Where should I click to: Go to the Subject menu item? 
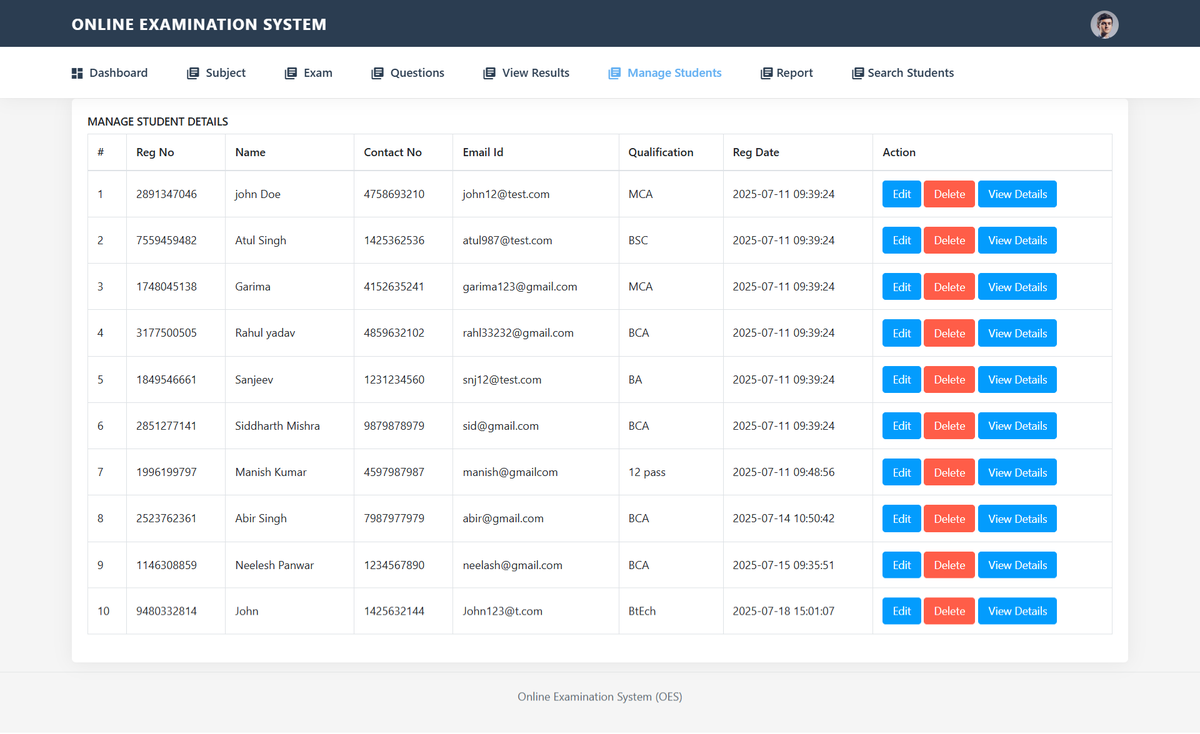tap(216, 73)
